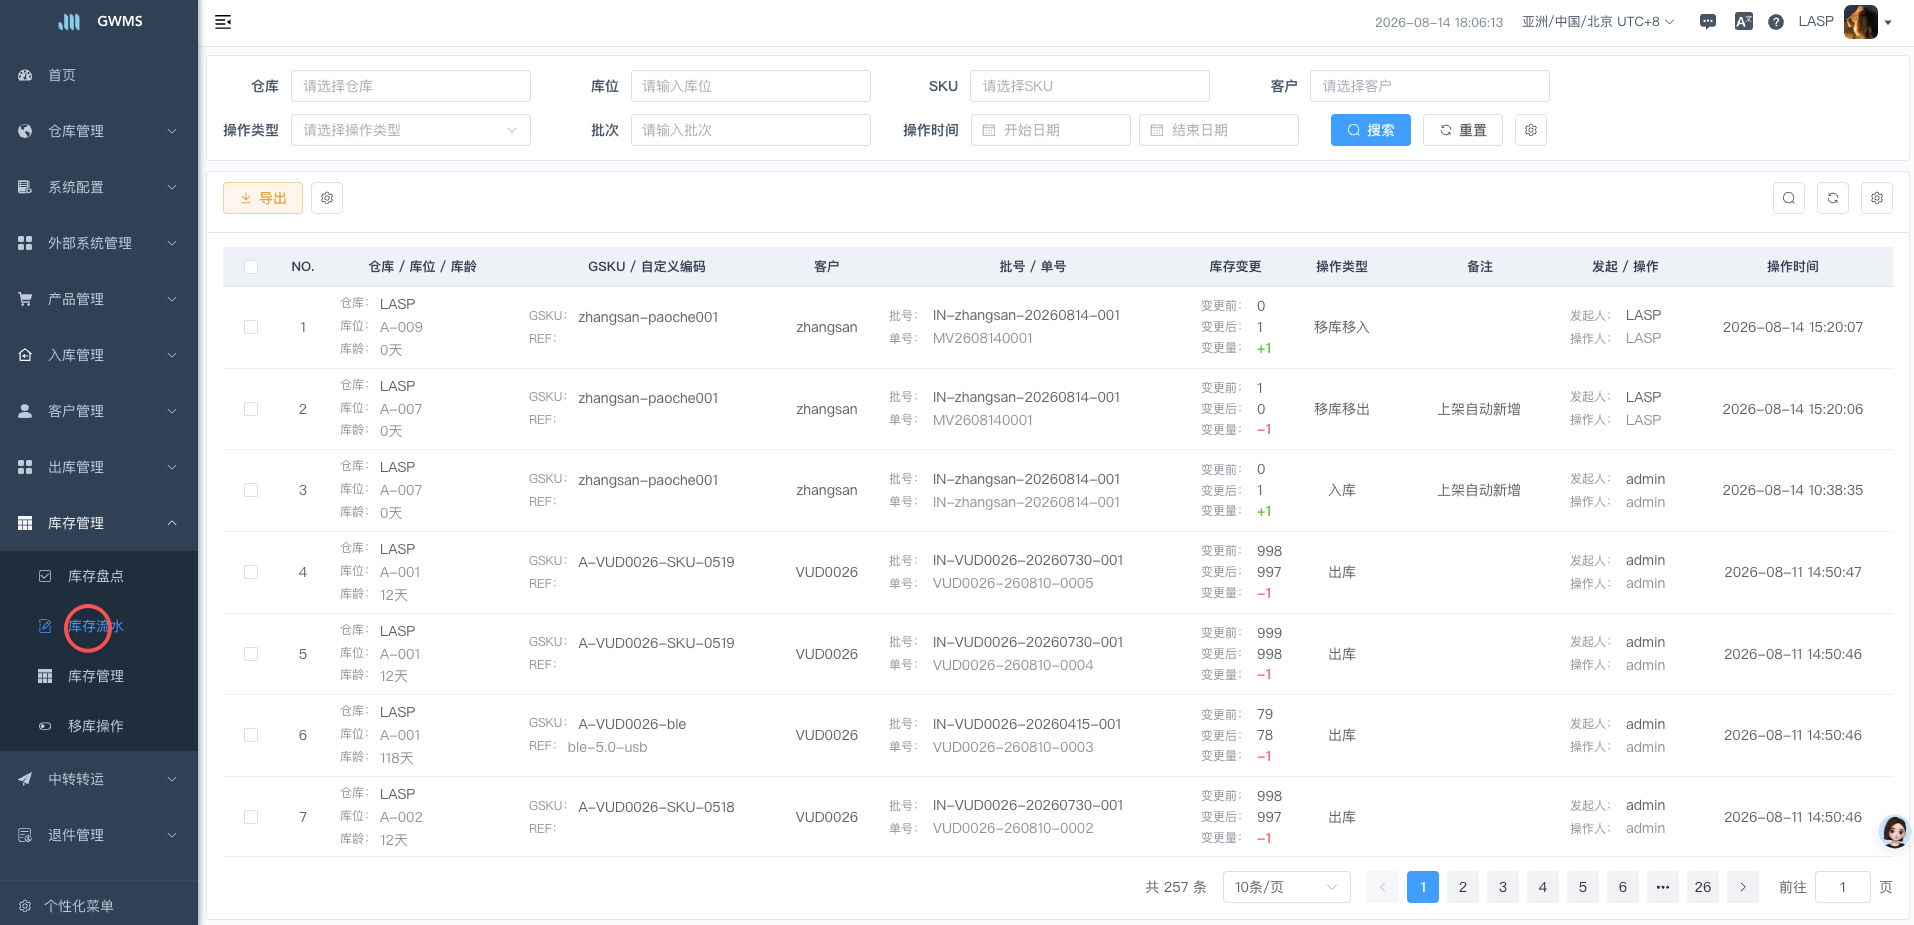Click the blue 搜索 button
1914x925 pixels.
coord(1371,130)
